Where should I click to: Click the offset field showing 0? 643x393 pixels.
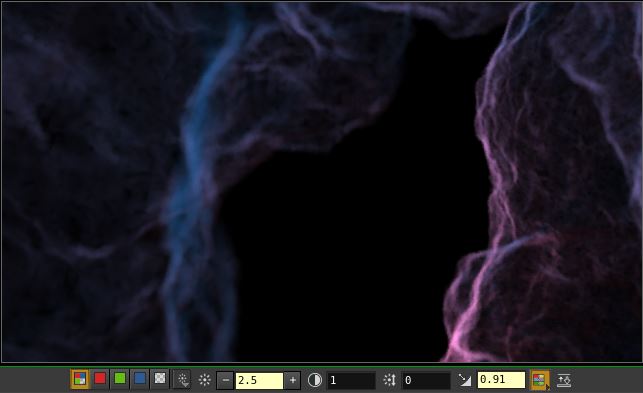coord(426,380)
